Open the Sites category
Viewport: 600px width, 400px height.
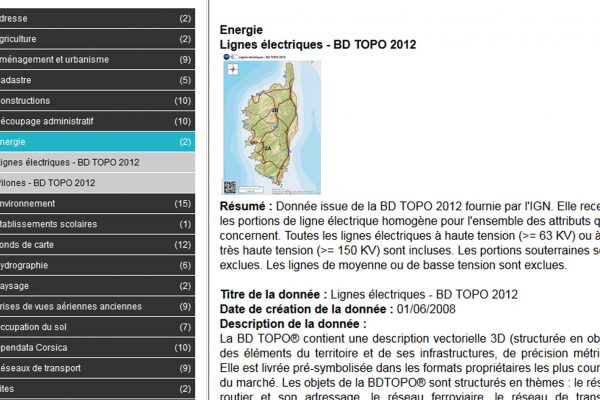(97, 389)
